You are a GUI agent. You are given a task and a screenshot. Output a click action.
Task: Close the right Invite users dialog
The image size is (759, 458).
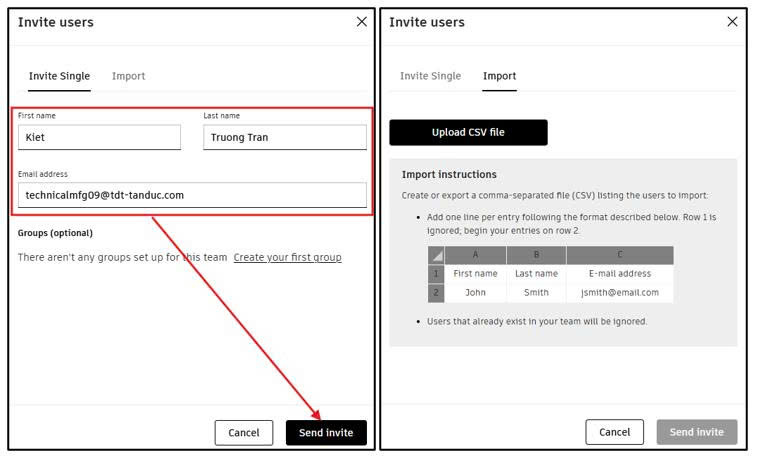tap(732, 22)
